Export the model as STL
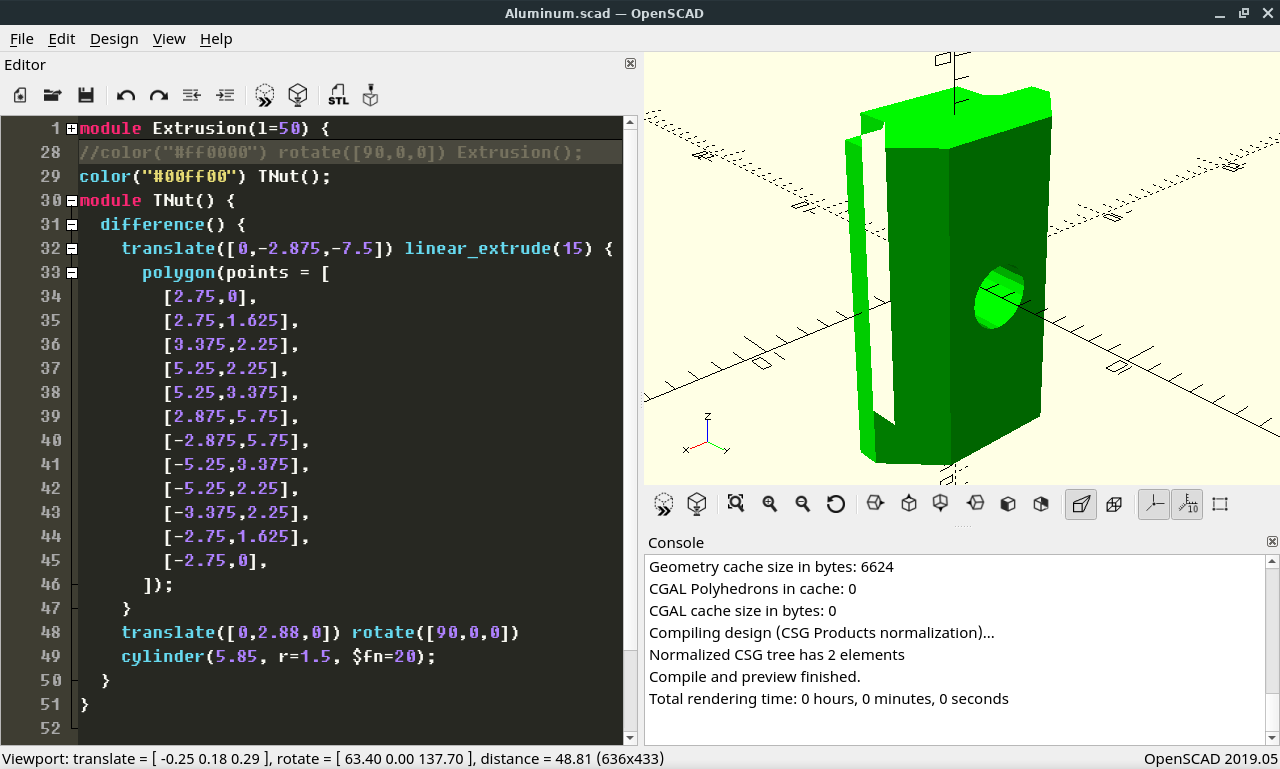This screenshot has height=769, width=1280. click(x=338, y=95)
